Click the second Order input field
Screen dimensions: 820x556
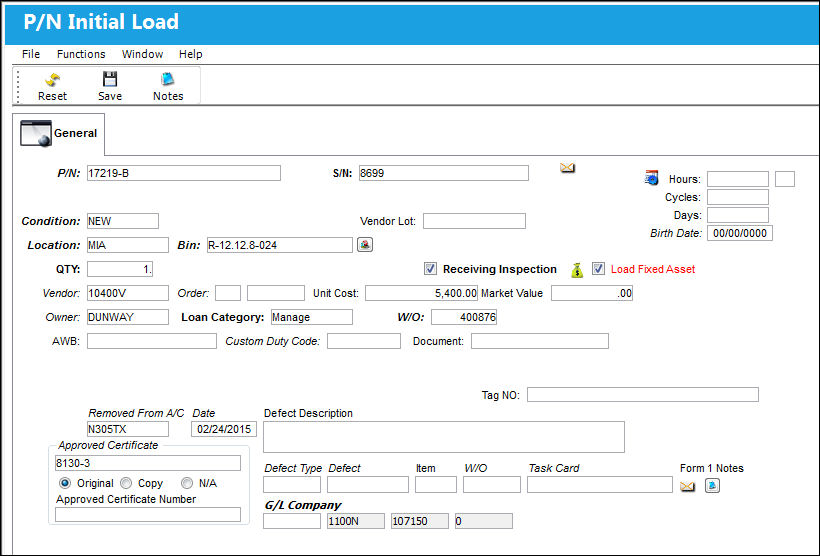[276, 293]
